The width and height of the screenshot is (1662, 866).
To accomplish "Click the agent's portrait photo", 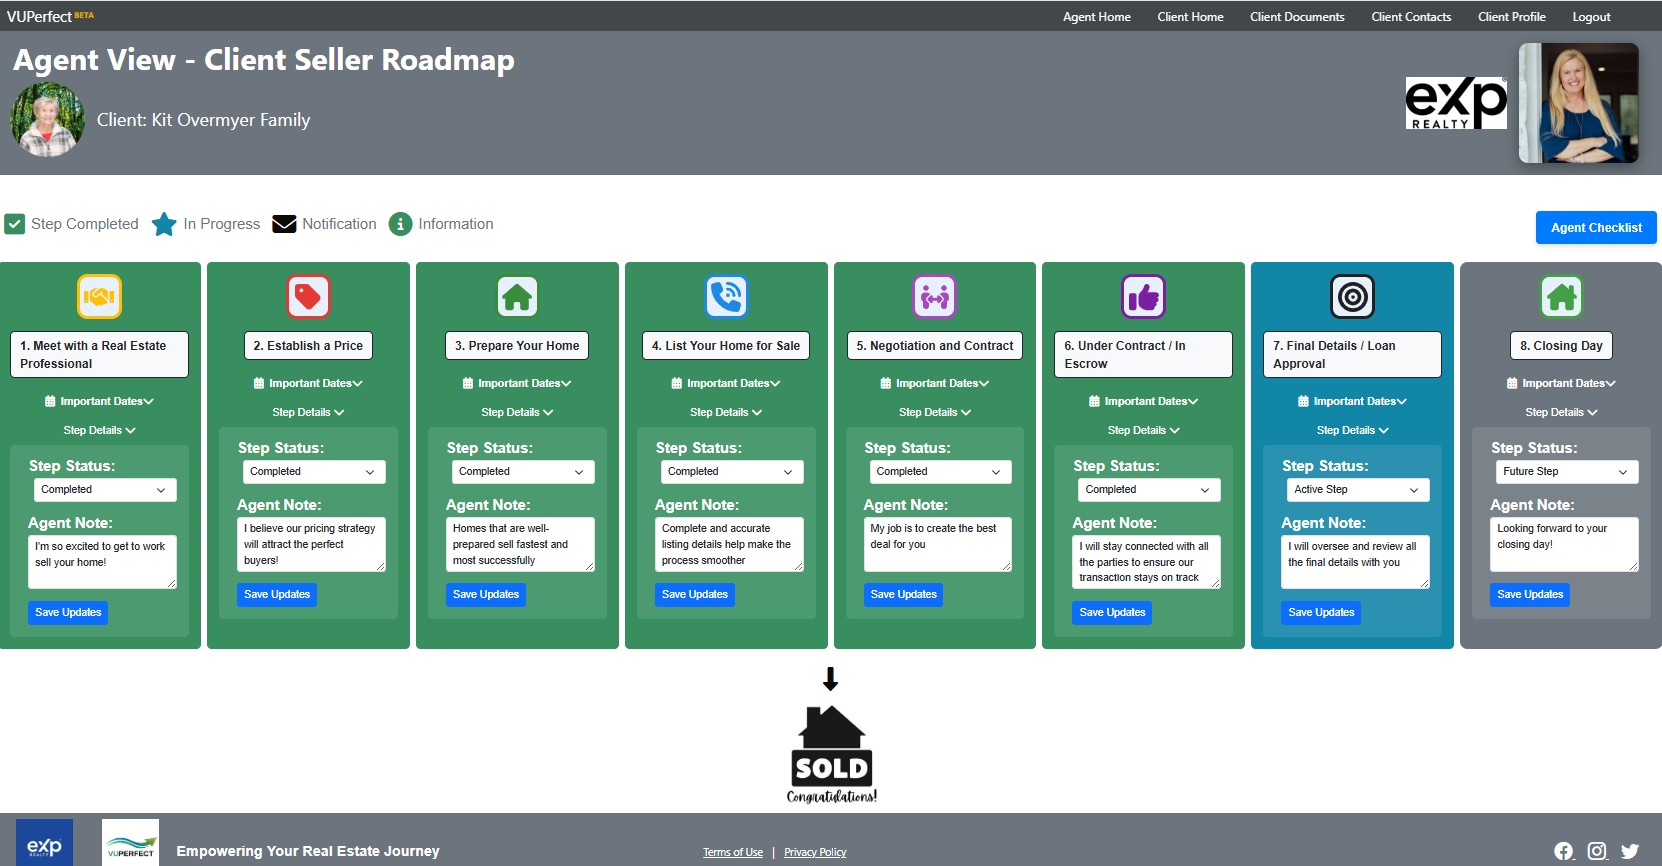I will tap(1578, 103).
